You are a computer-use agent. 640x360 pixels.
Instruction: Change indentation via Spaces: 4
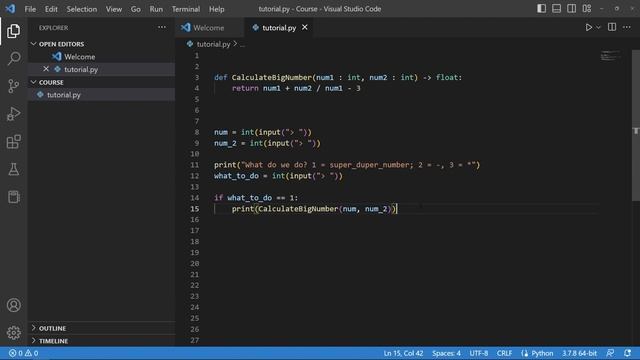coord(446,353)
